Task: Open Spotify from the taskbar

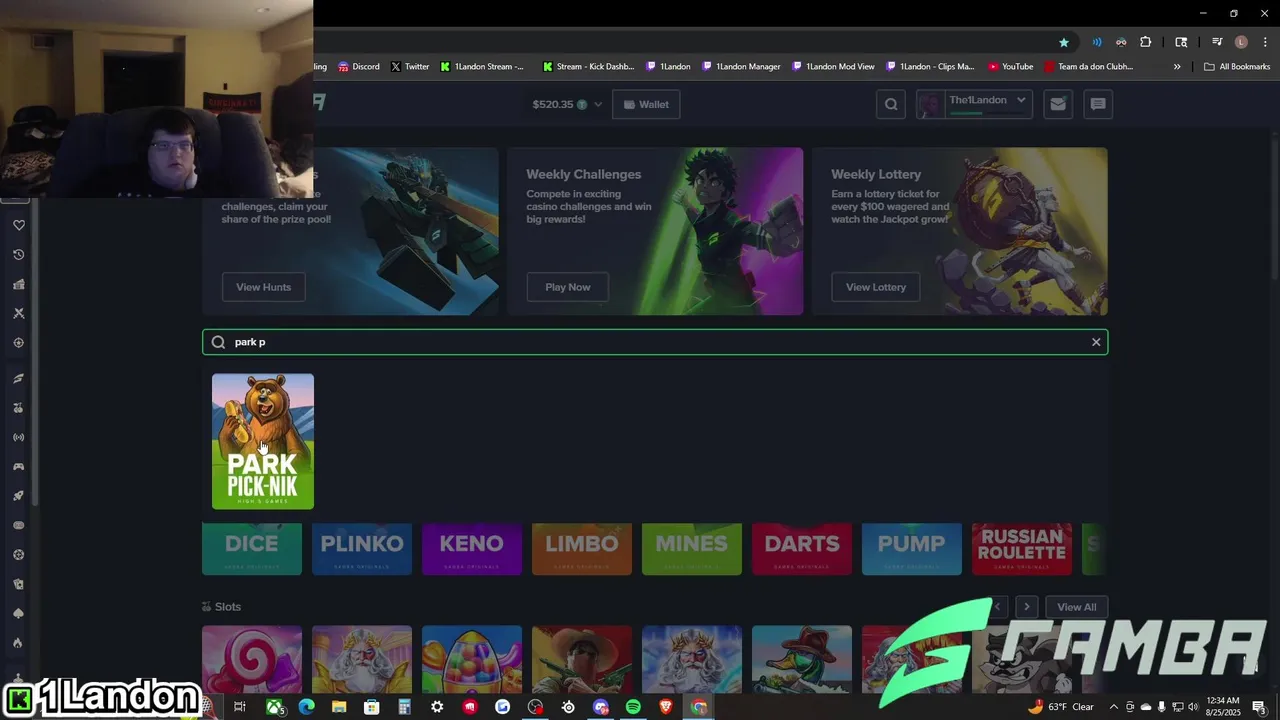Action: (633, 707)
